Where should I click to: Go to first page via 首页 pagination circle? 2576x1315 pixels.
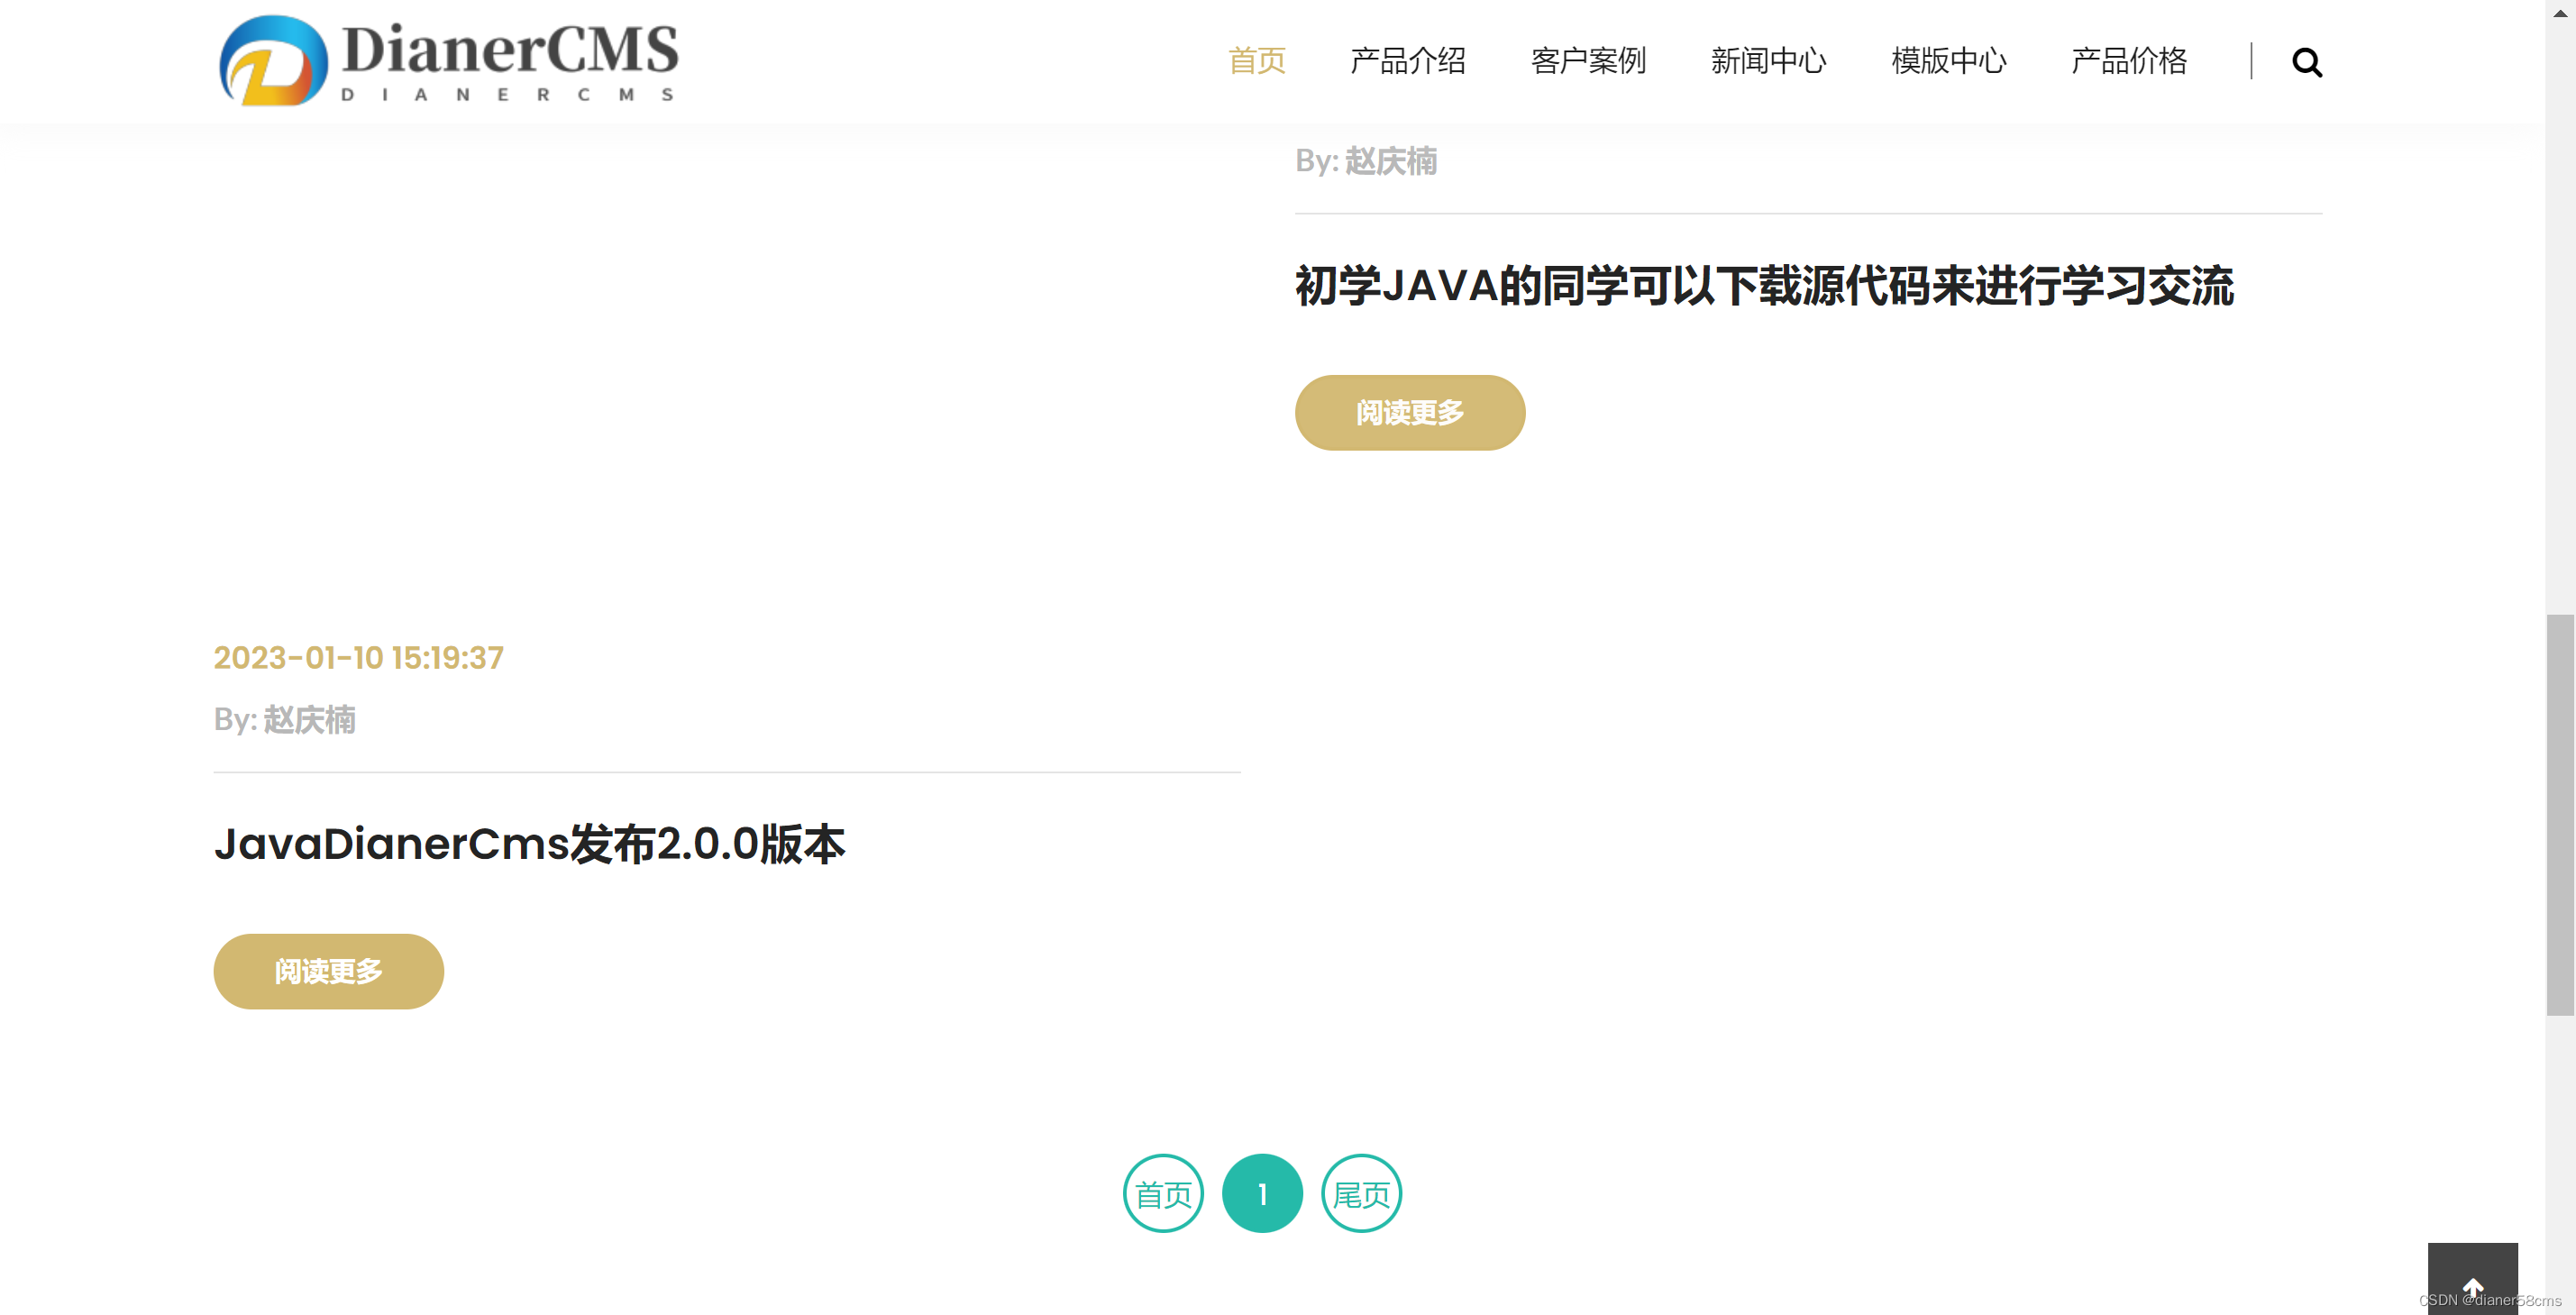click(1162, 1193)
